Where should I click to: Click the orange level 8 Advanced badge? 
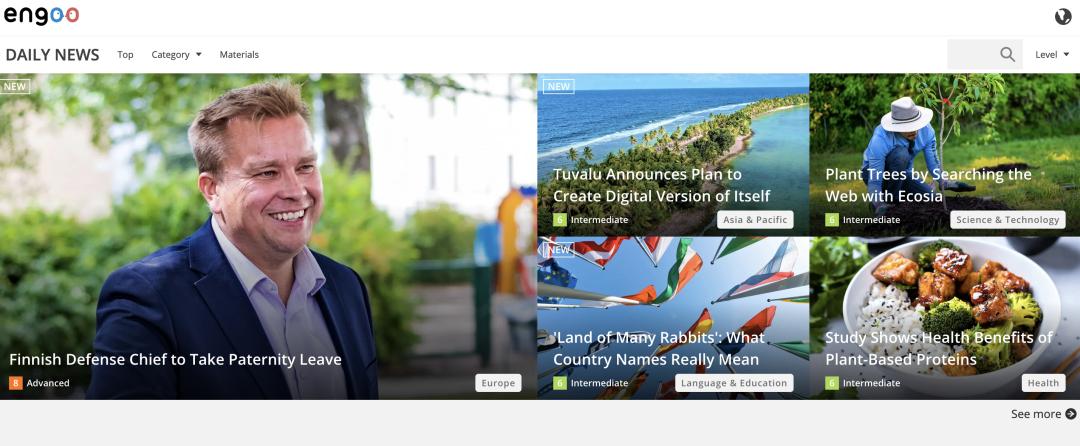coord(15,383)
